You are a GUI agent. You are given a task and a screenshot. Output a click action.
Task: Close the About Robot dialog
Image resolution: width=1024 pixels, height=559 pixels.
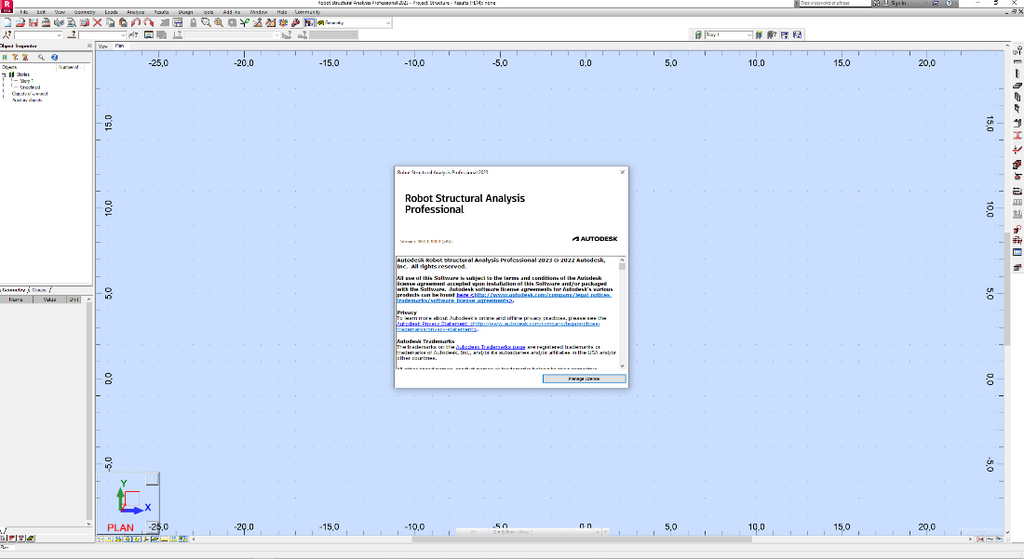pos(622,172)
